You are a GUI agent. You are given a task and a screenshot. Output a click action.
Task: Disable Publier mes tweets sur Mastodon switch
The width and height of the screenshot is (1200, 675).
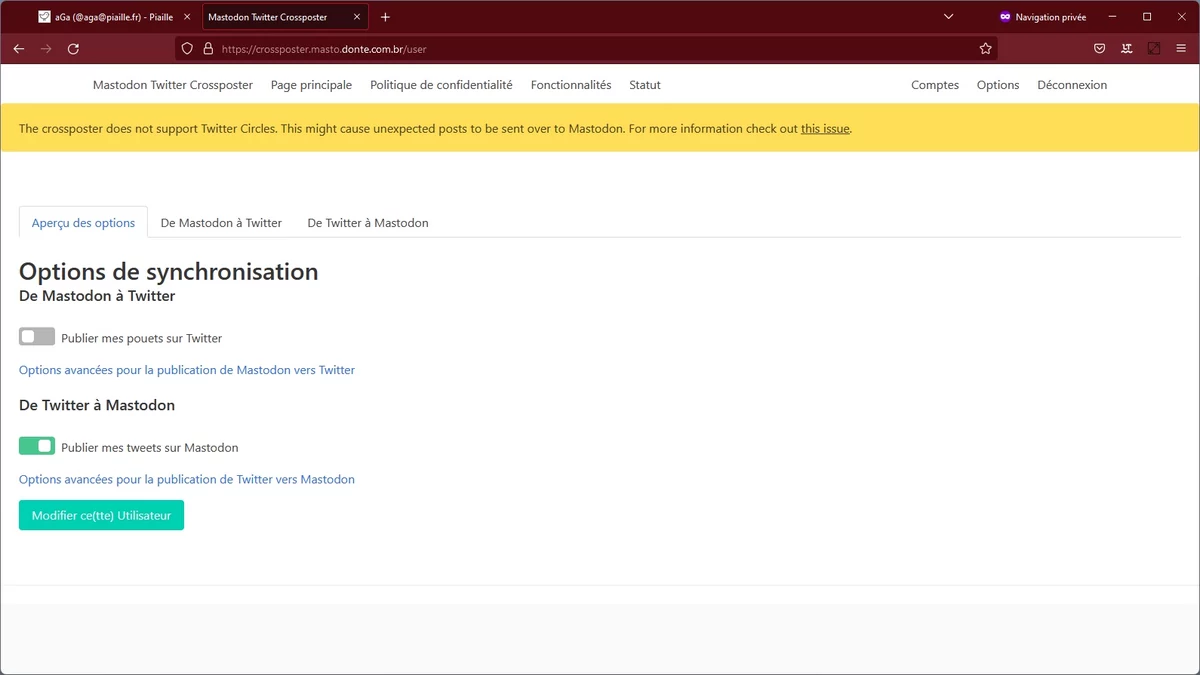pyautogui.click(x=37, y=446)
